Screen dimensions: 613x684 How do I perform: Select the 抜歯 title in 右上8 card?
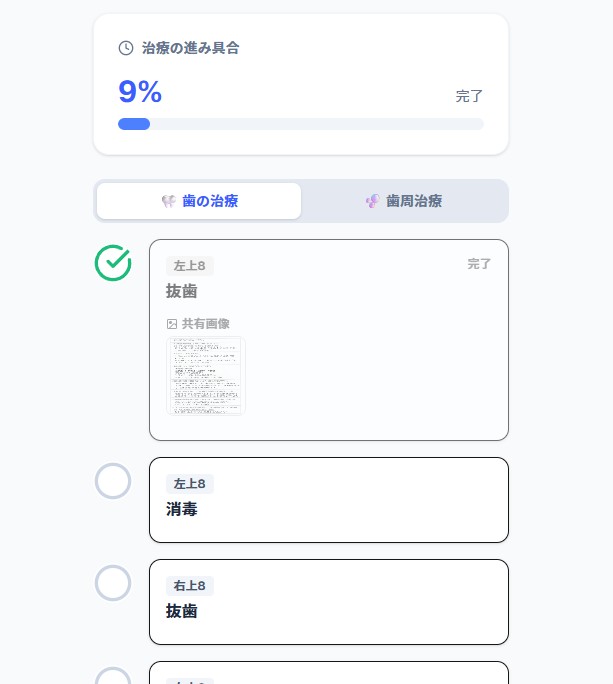point(182,611)
